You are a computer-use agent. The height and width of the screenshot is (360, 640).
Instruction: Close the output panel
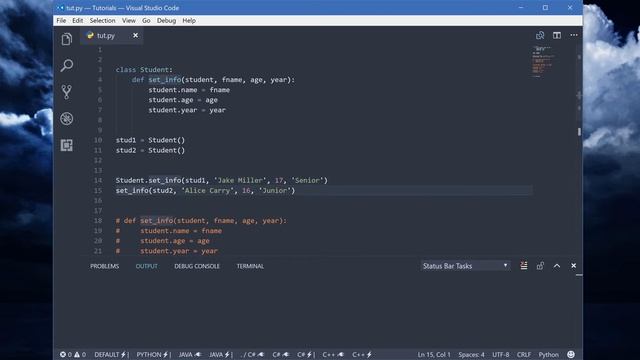coord(573,266)
